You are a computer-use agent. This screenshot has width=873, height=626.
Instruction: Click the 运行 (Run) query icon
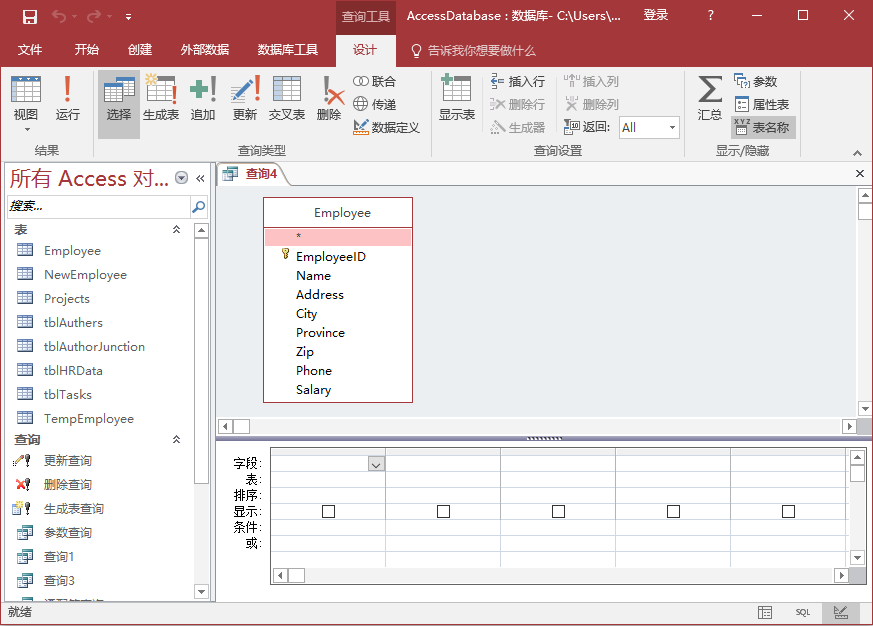(x=68, y=99)
